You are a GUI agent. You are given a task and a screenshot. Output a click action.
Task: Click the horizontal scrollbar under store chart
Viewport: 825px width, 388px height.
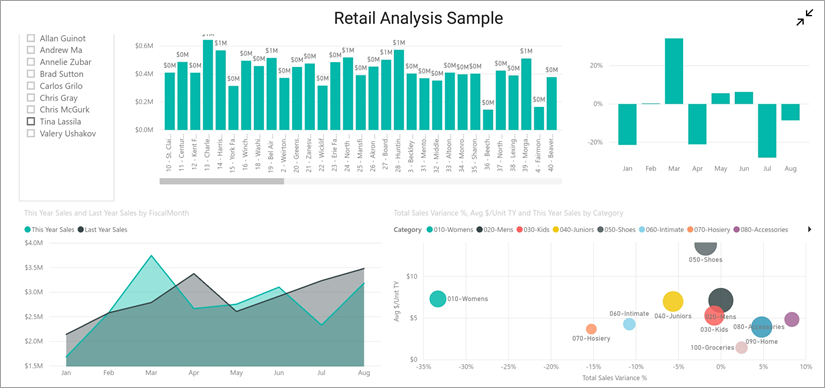click(x=222, y=181)
